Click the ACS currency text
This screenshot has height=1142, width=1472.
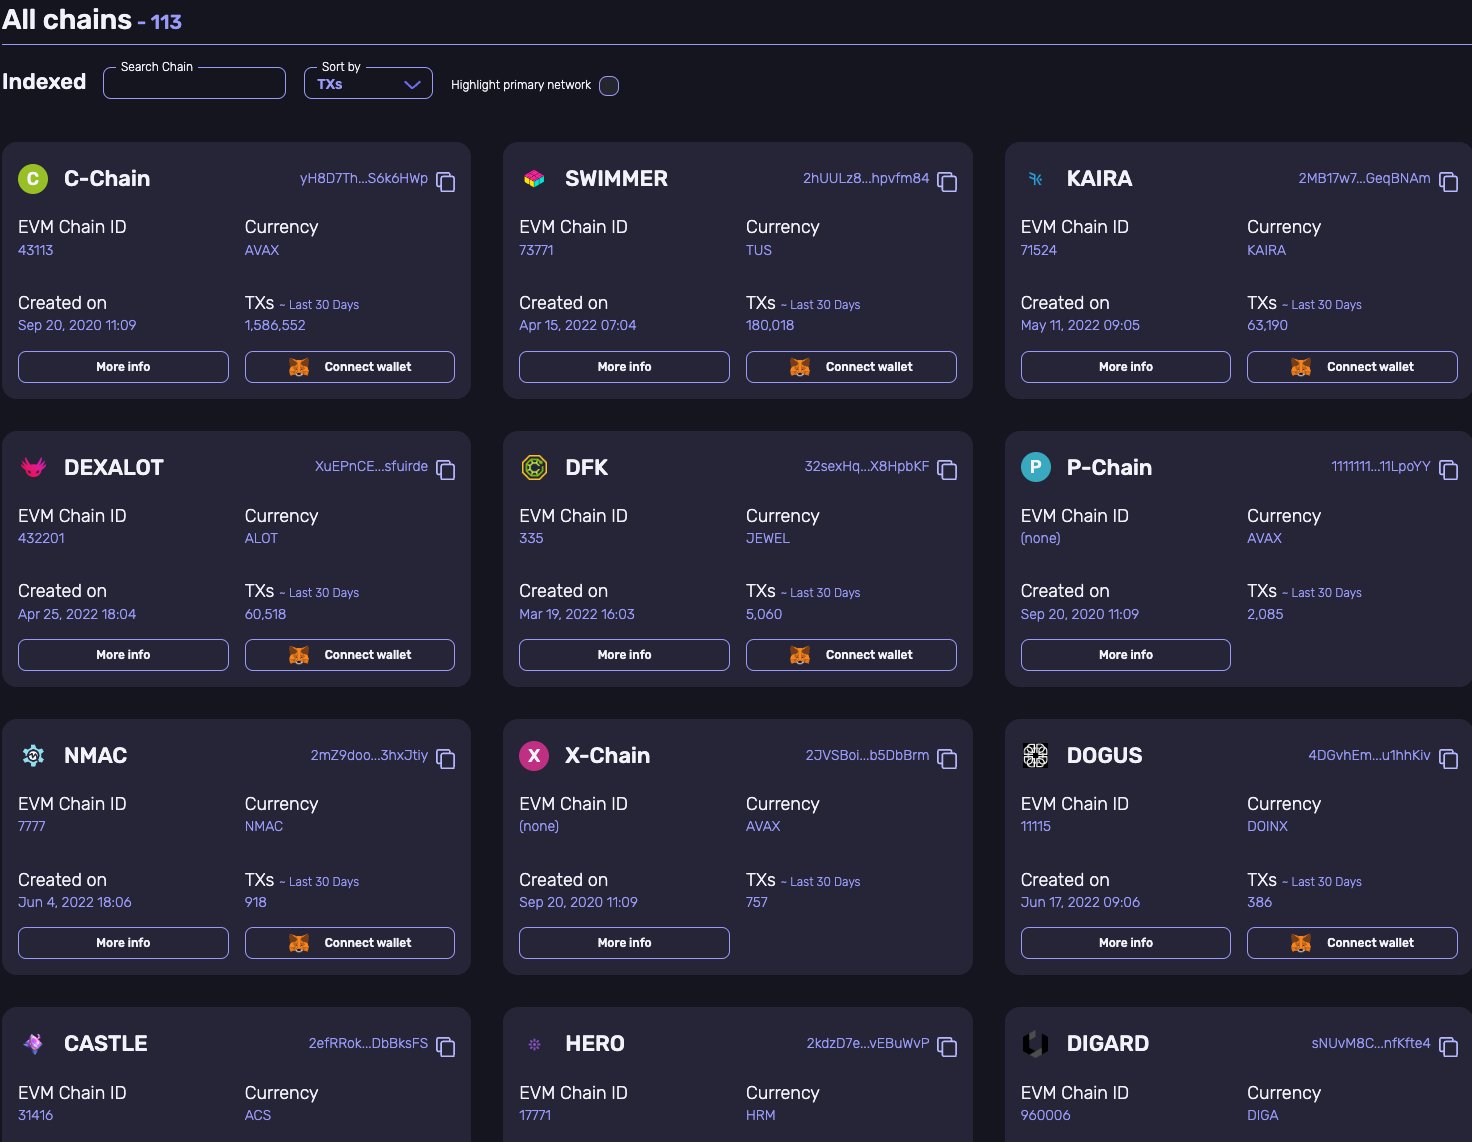click(258, 1115)
